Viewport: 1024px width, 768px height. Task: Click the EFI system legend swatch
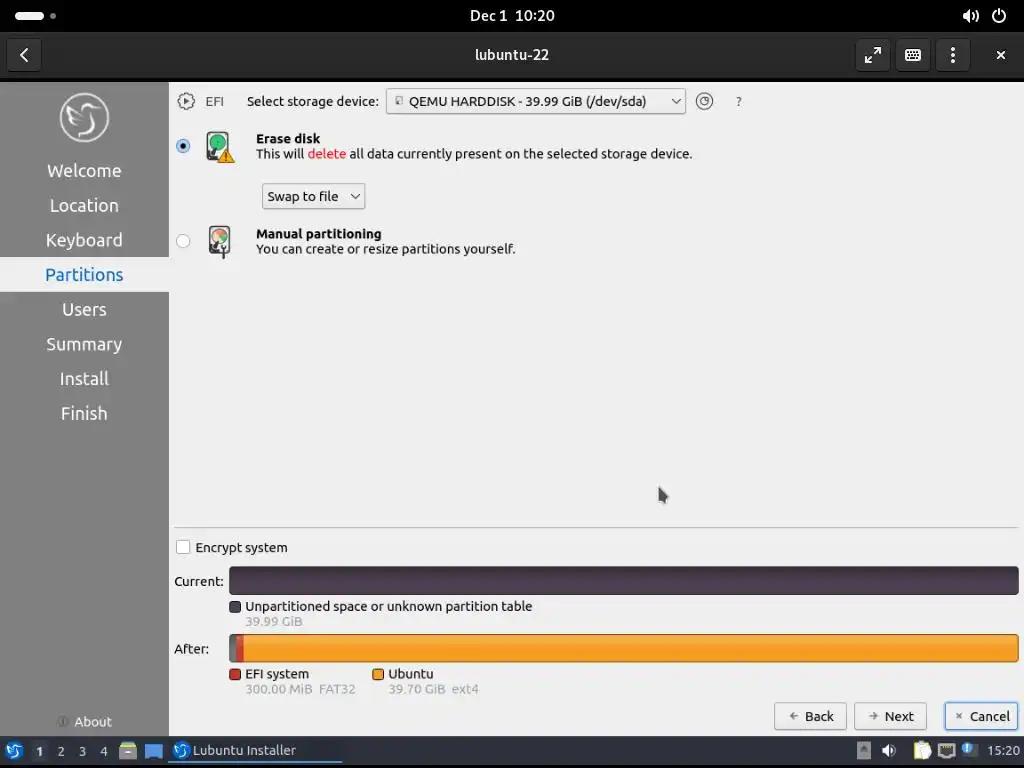235,674
